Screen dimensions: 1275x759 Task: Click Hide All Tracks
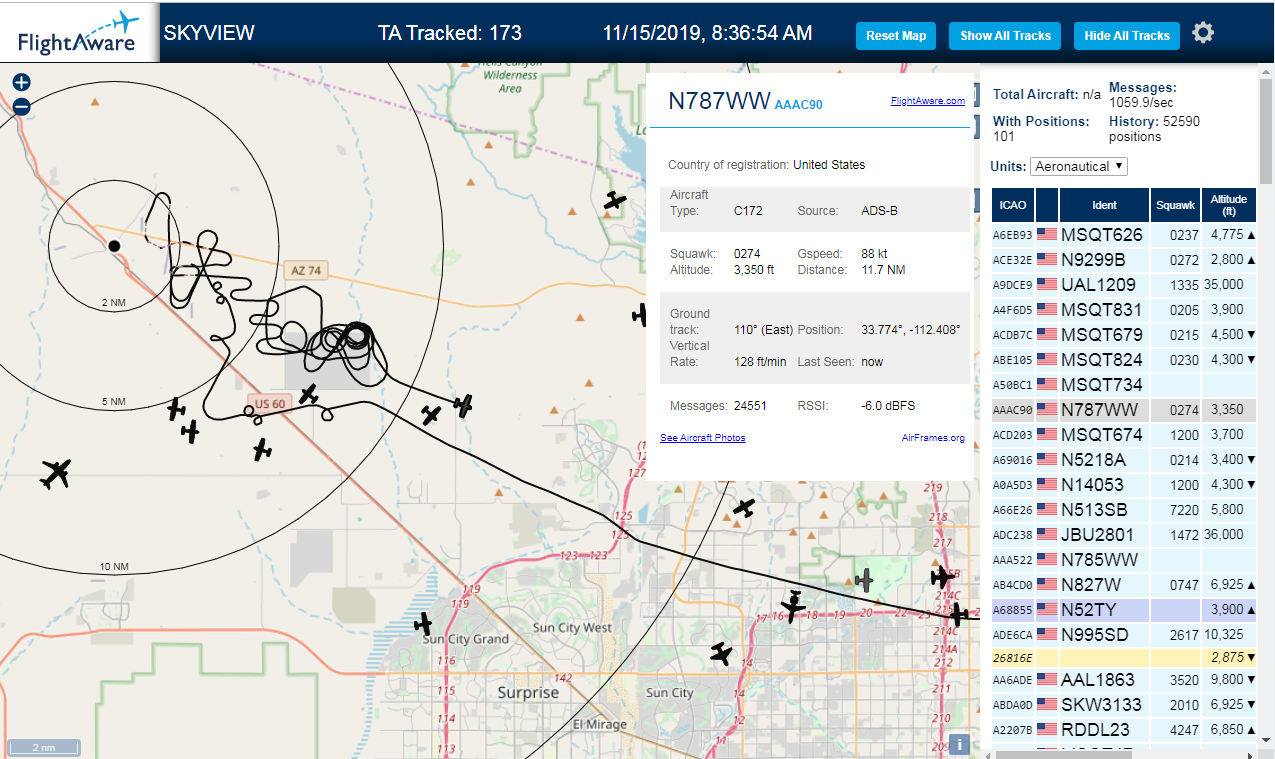pyautogui.click(x=1127, y=36)
